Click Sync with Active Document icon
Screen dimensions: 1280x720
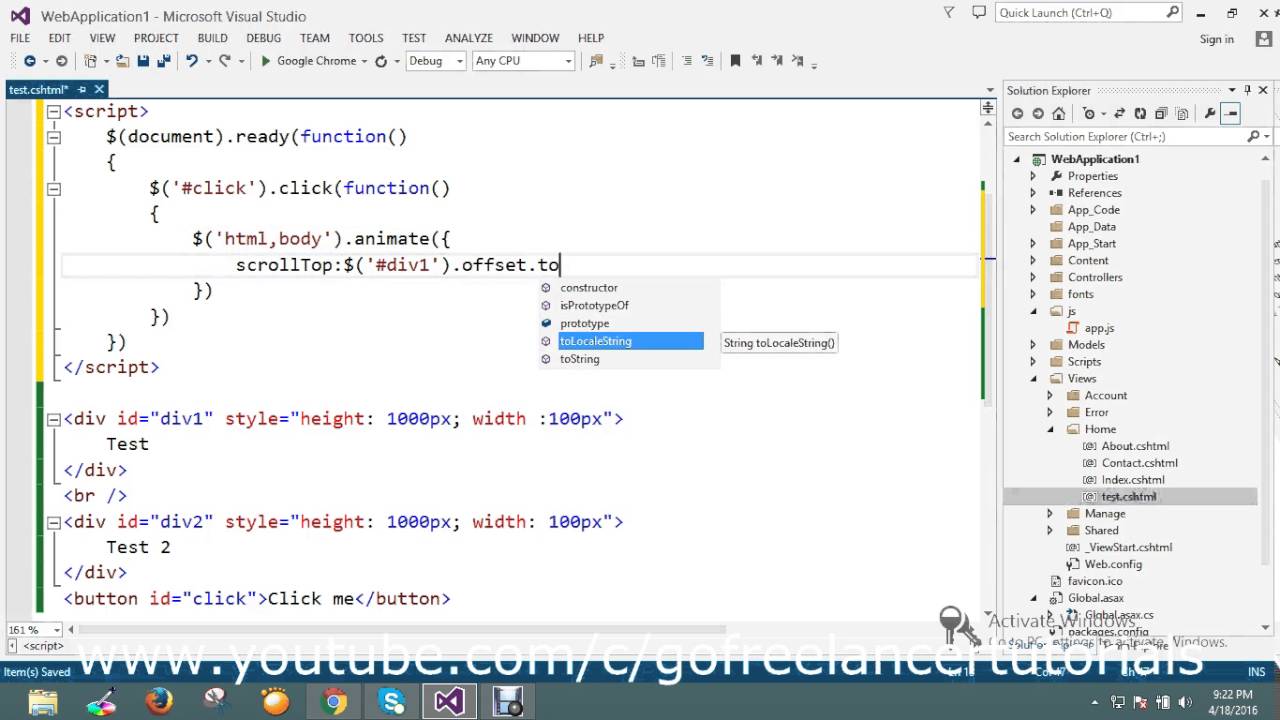click(1120, 113)
